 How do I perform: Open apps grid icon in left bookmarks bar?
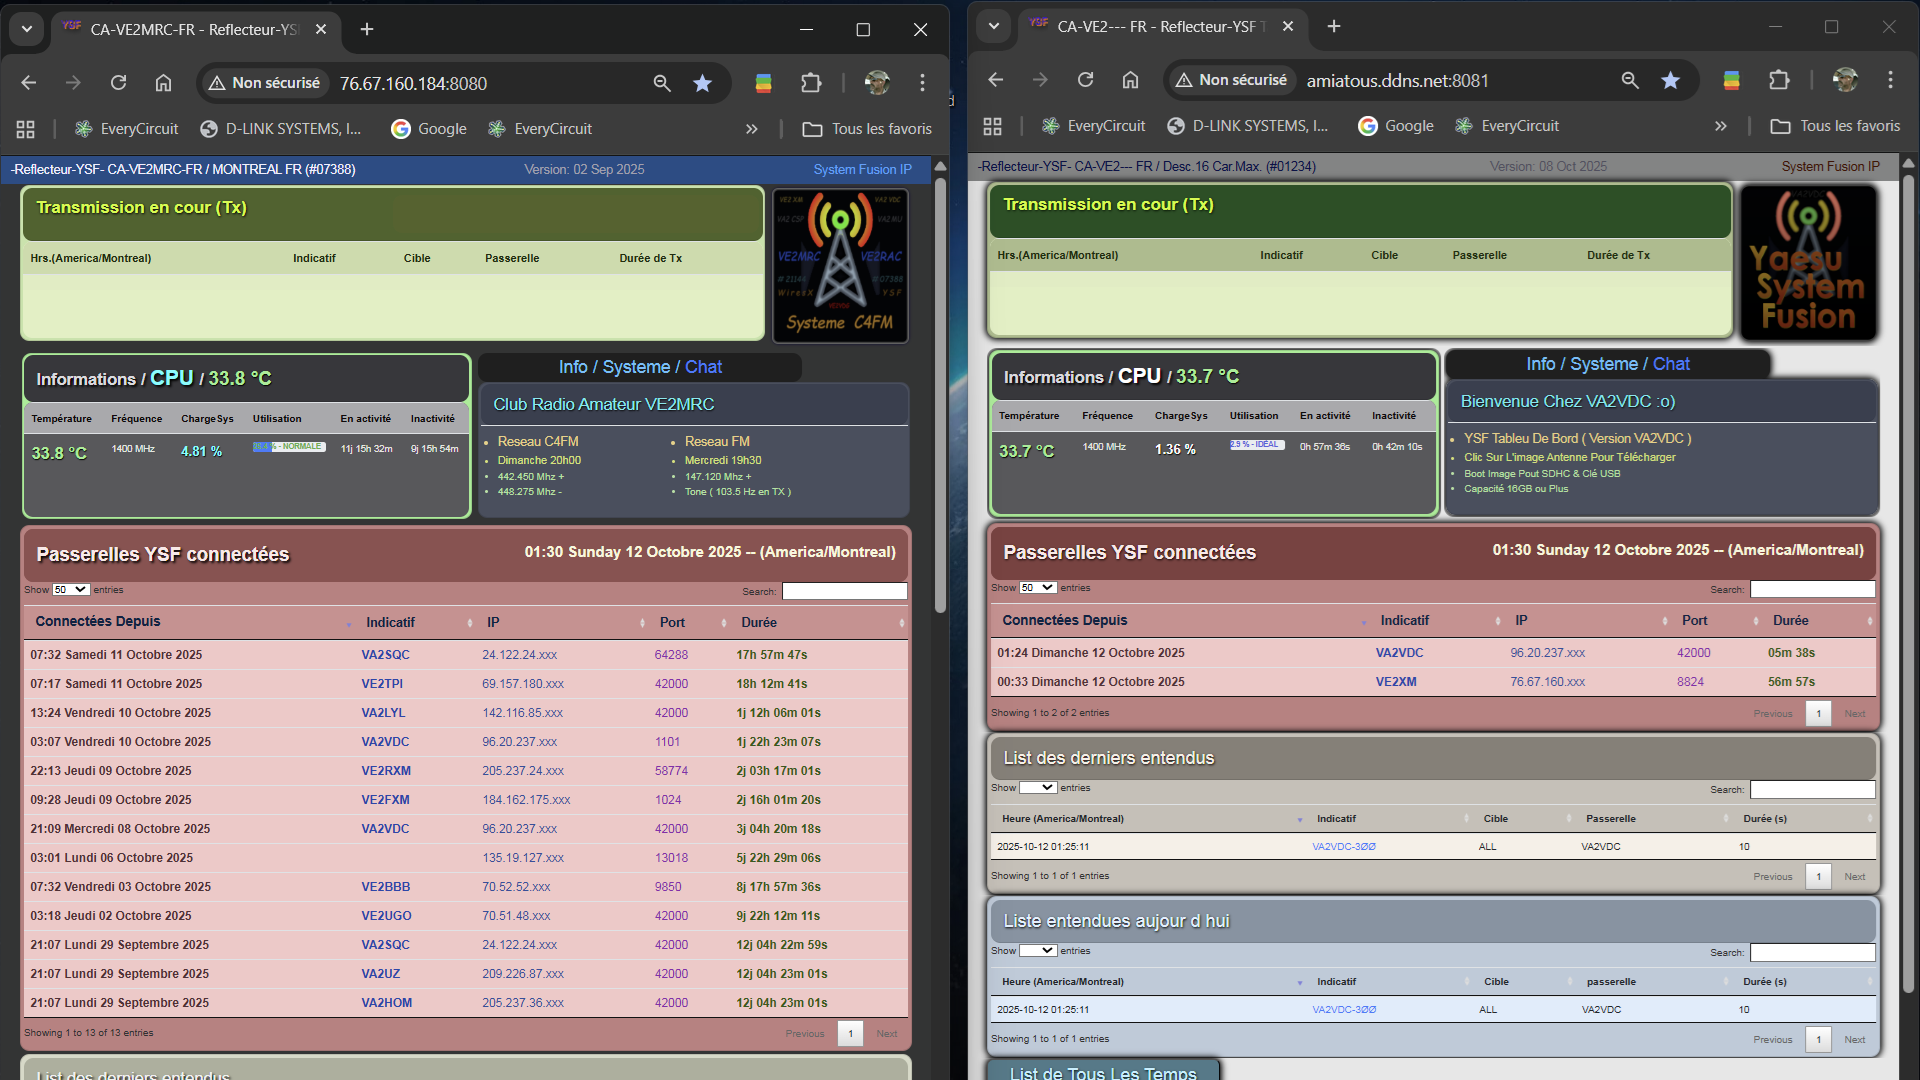click(26, 129)
